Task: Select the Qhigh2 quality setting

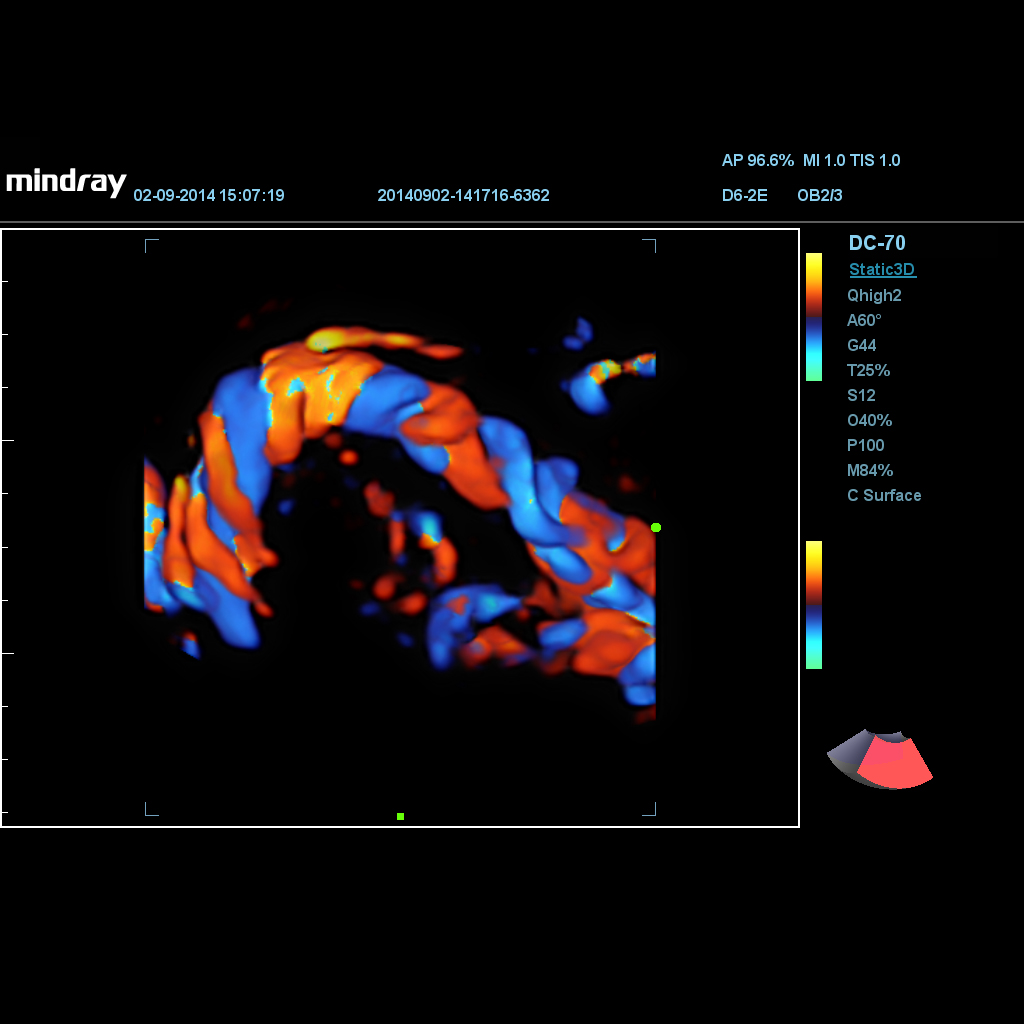Action: coord(874,295)
